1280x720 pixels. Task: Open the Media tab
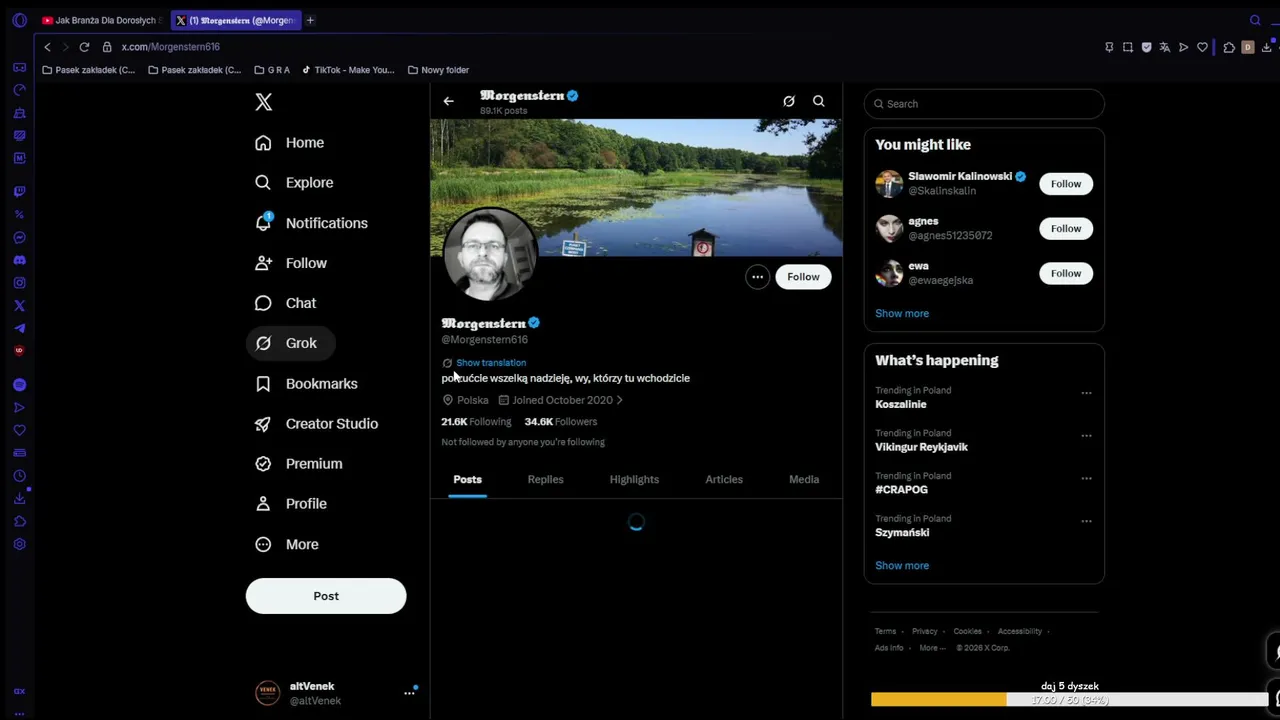[x=804, y=479]
